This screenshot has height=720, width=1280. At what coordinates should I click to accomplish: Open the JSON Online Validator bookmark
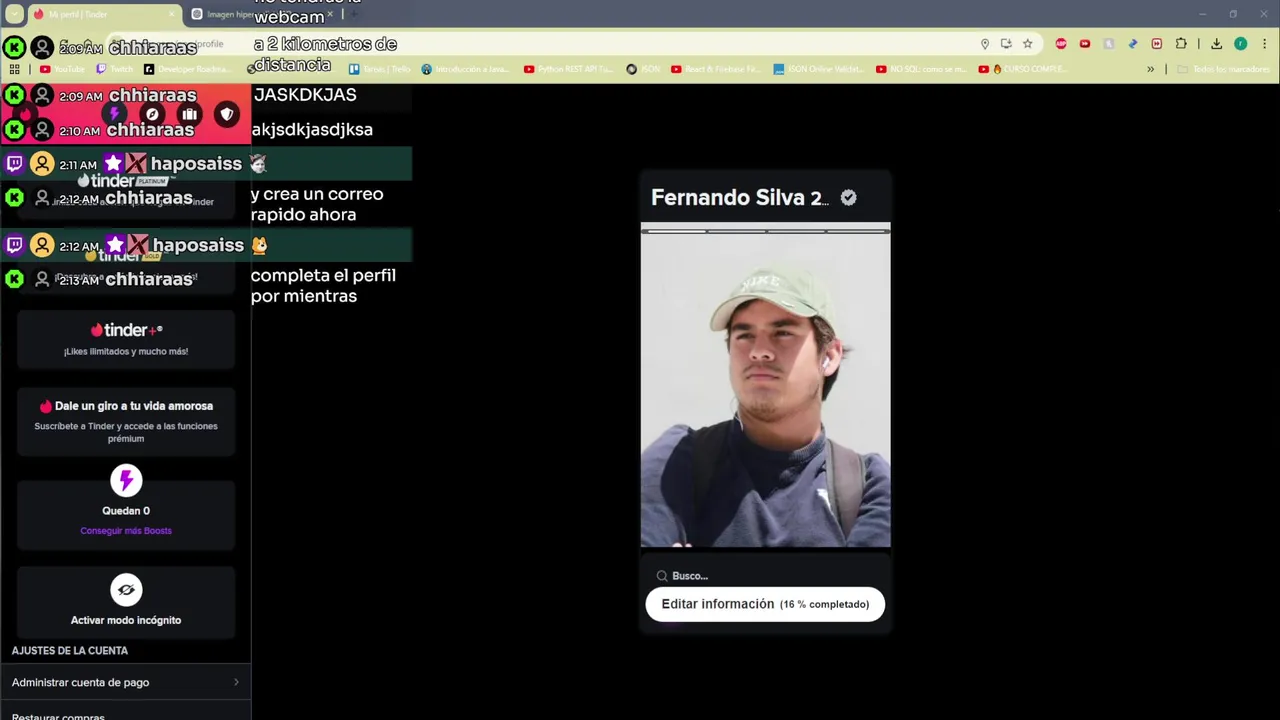tap(819, 69)
